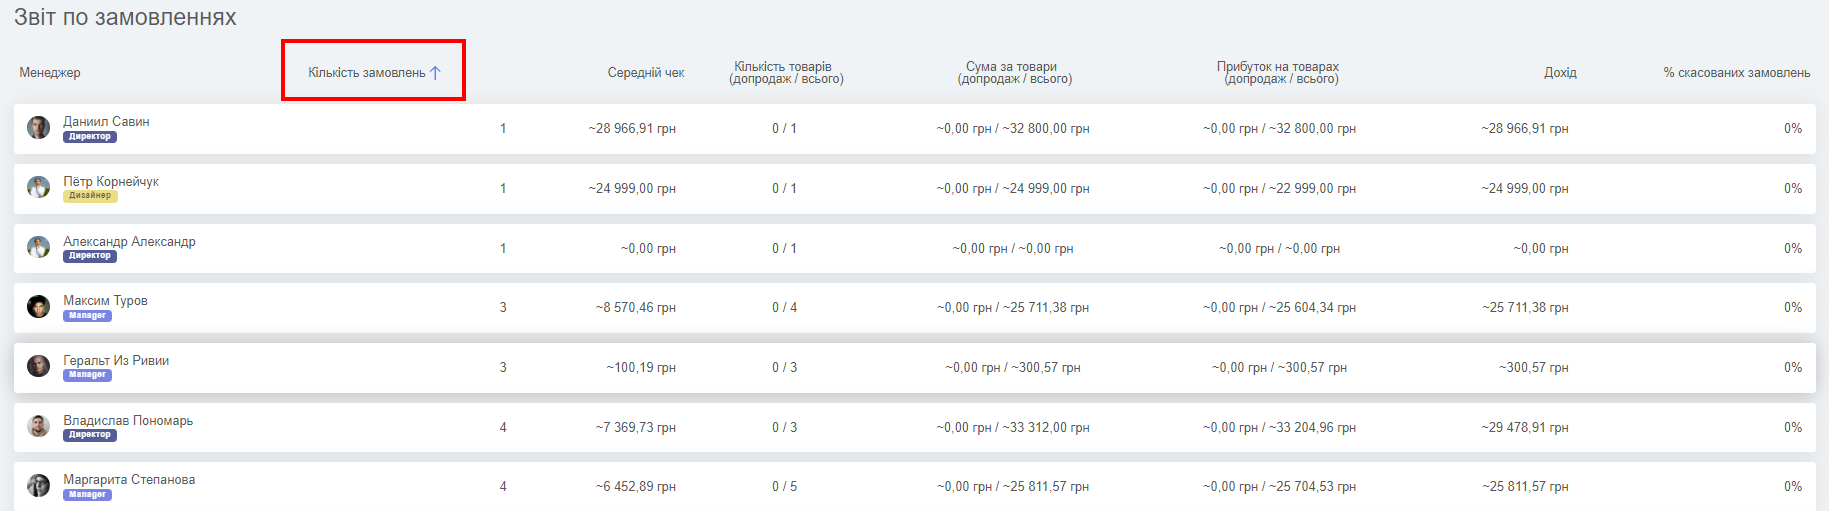Open manager name Даниил Савин
Screen dimensions: 1829x511
(106, 121)
